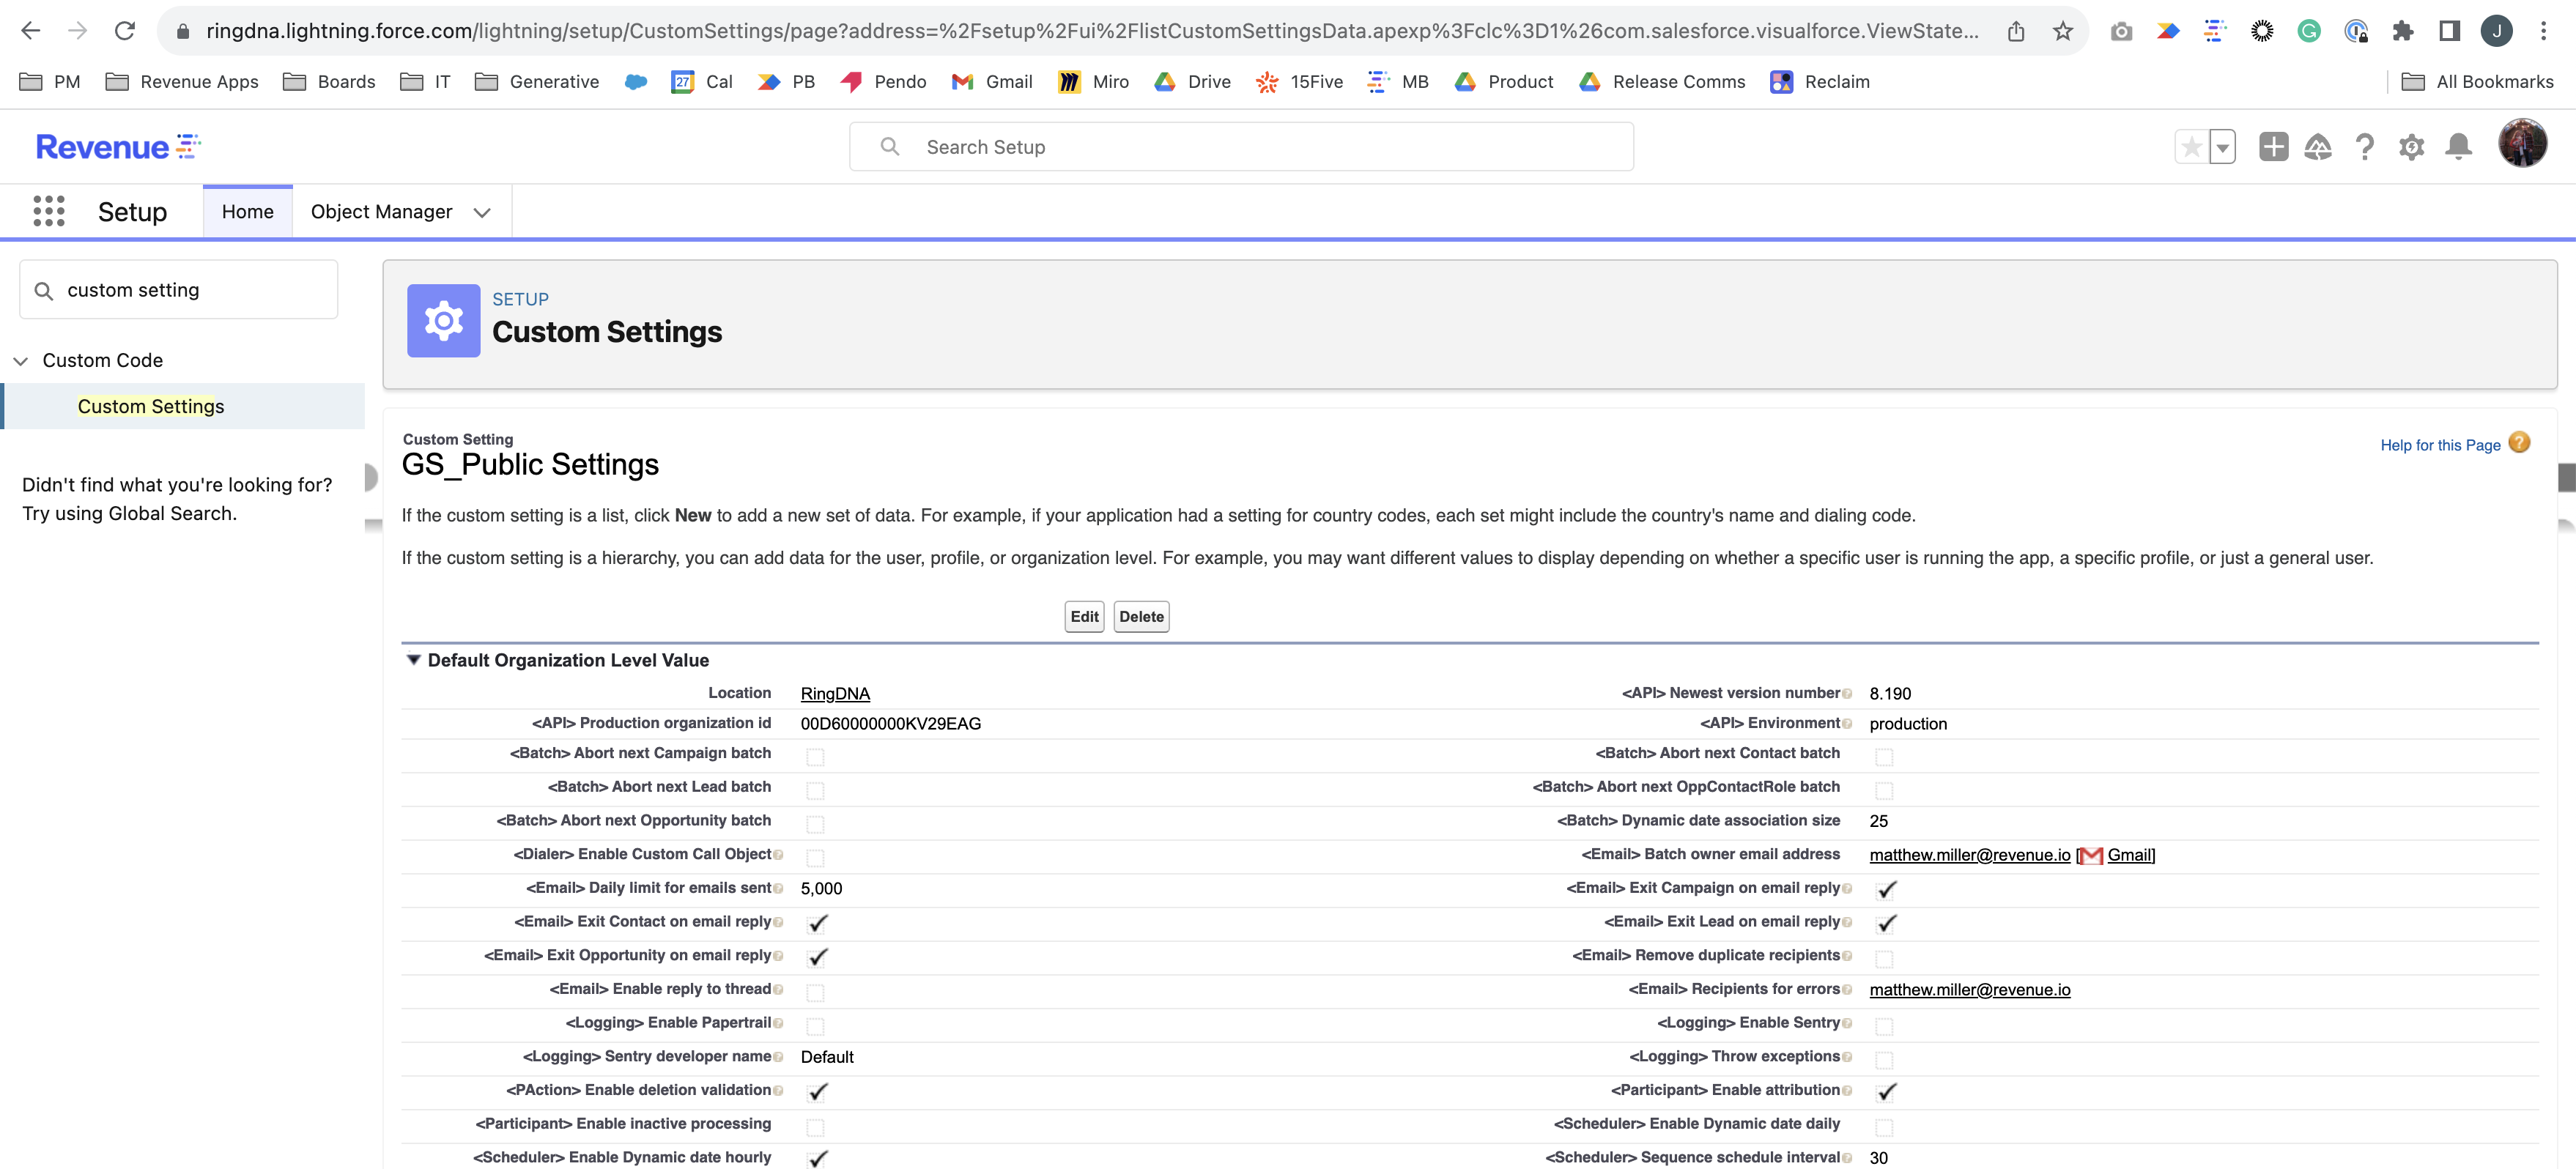This screenshot has height=1169, width=2576.
Task: Switch to the Home tab
Action: pyautogui.click(x=248, y=212)
